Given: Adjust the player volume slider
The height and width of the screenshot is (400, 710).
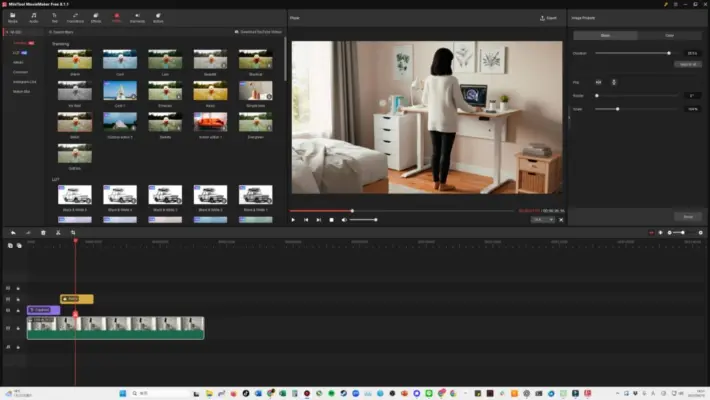Looking at the screenshot, I should [363, 220].
